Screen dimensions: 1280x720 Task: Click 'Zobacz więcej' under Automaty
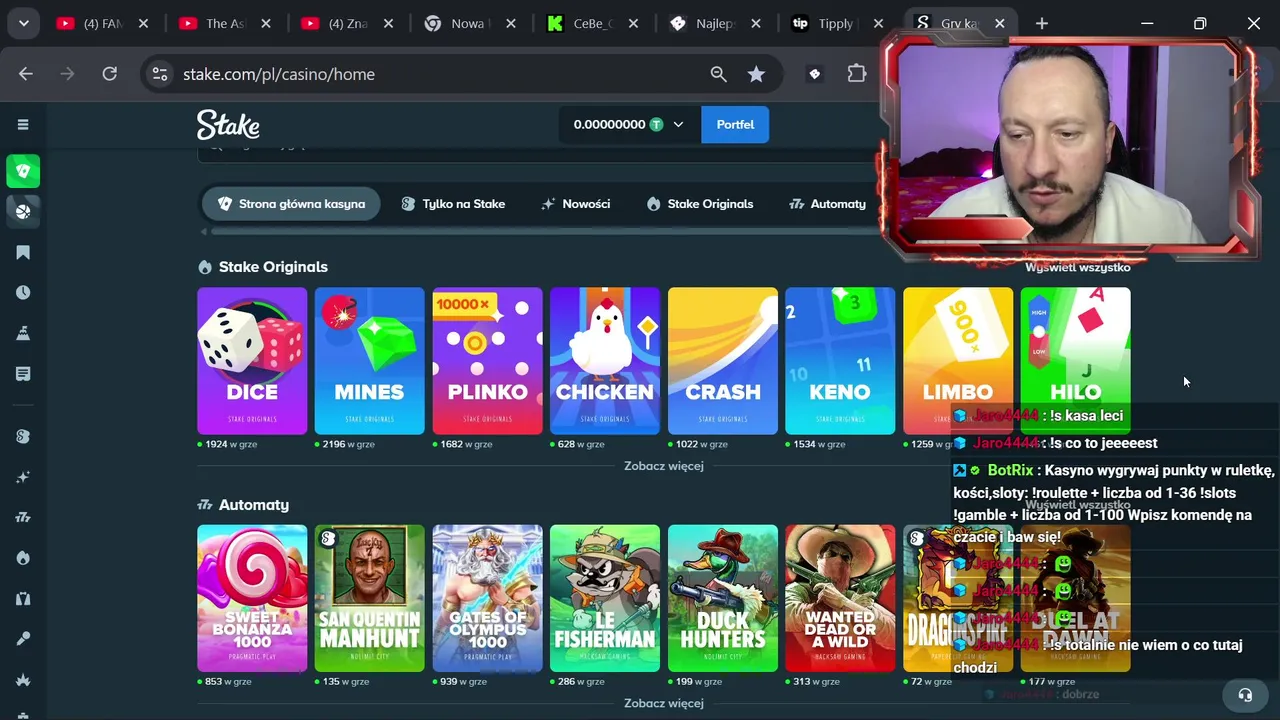tap(664, 703)
